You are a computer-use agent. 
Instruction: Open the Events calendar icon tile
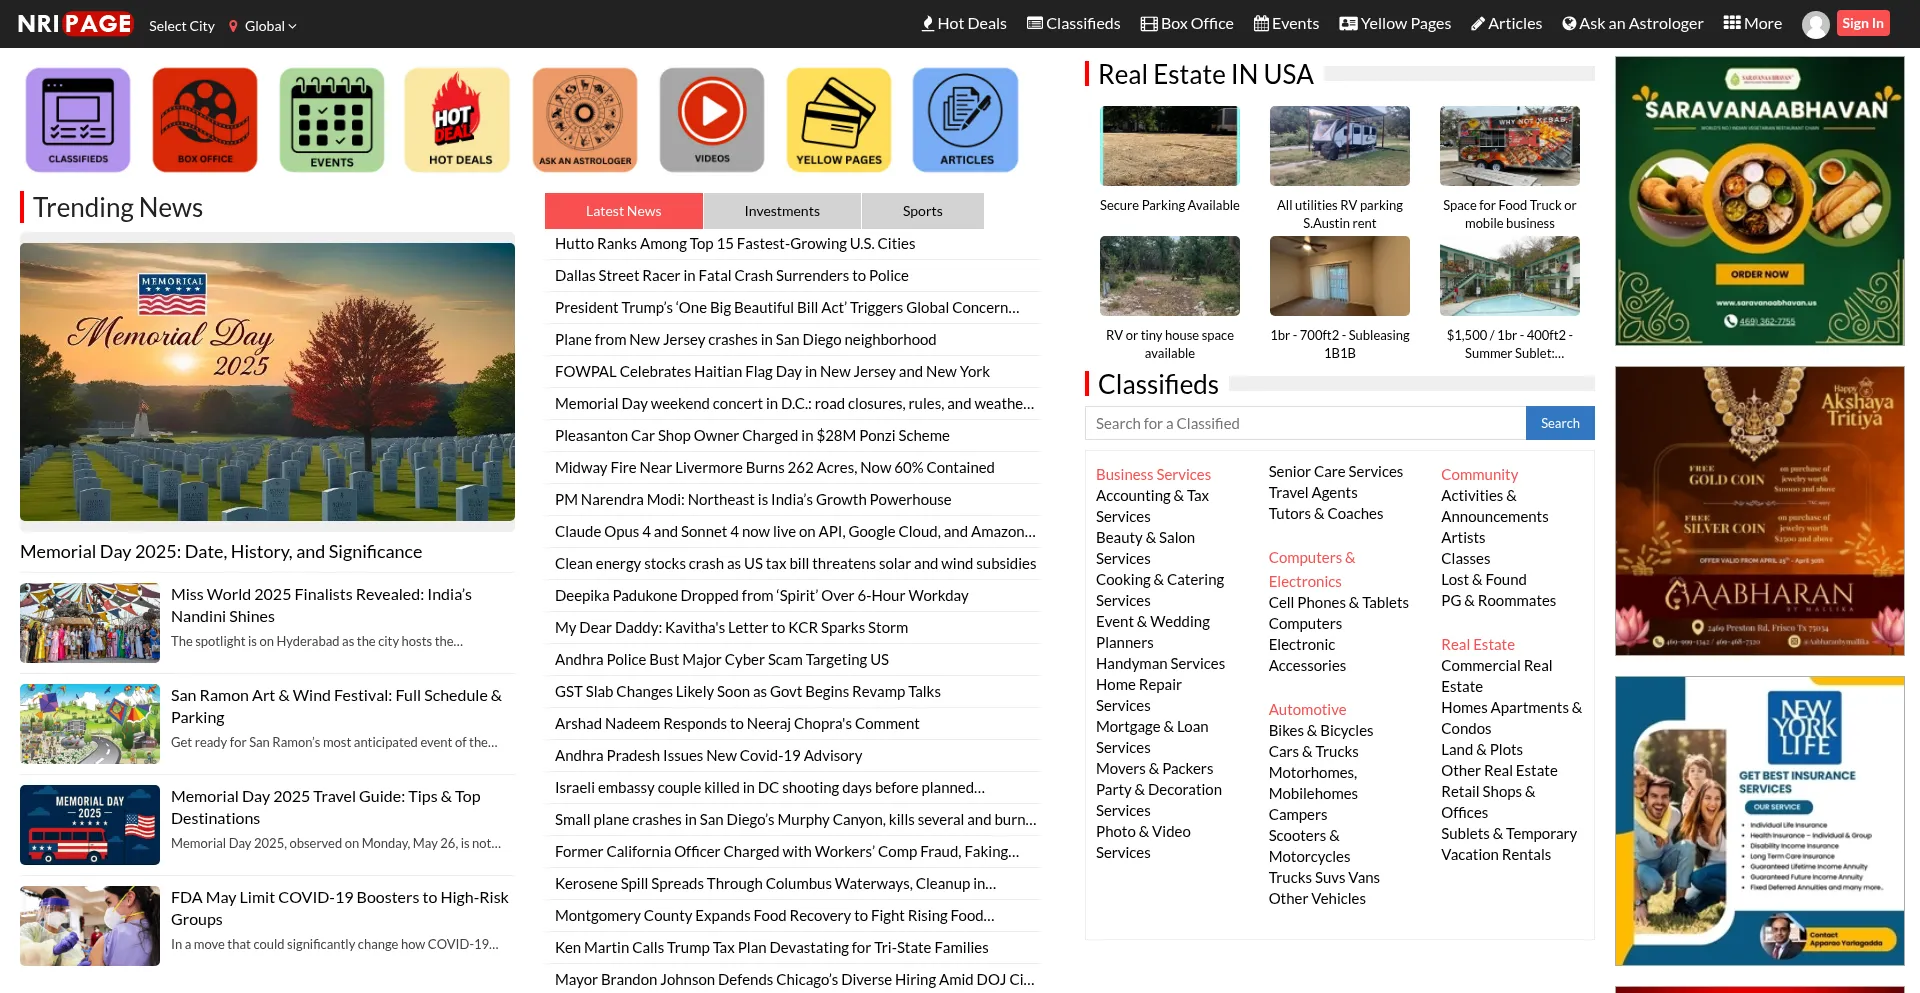[x=332, y=120]
